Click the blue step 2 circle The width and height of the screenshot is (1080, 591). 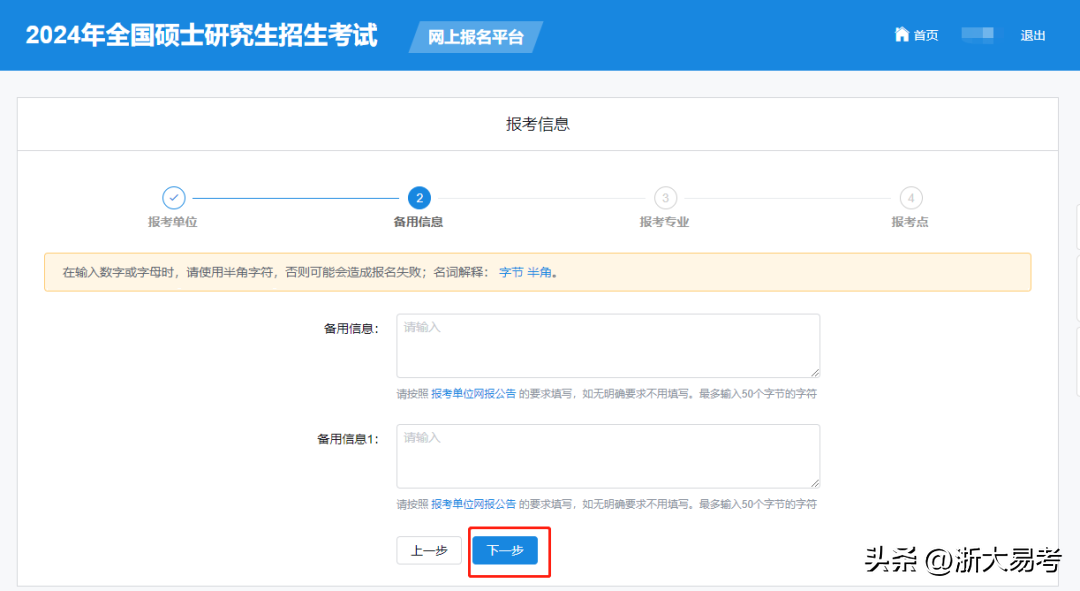click(419, 198)
